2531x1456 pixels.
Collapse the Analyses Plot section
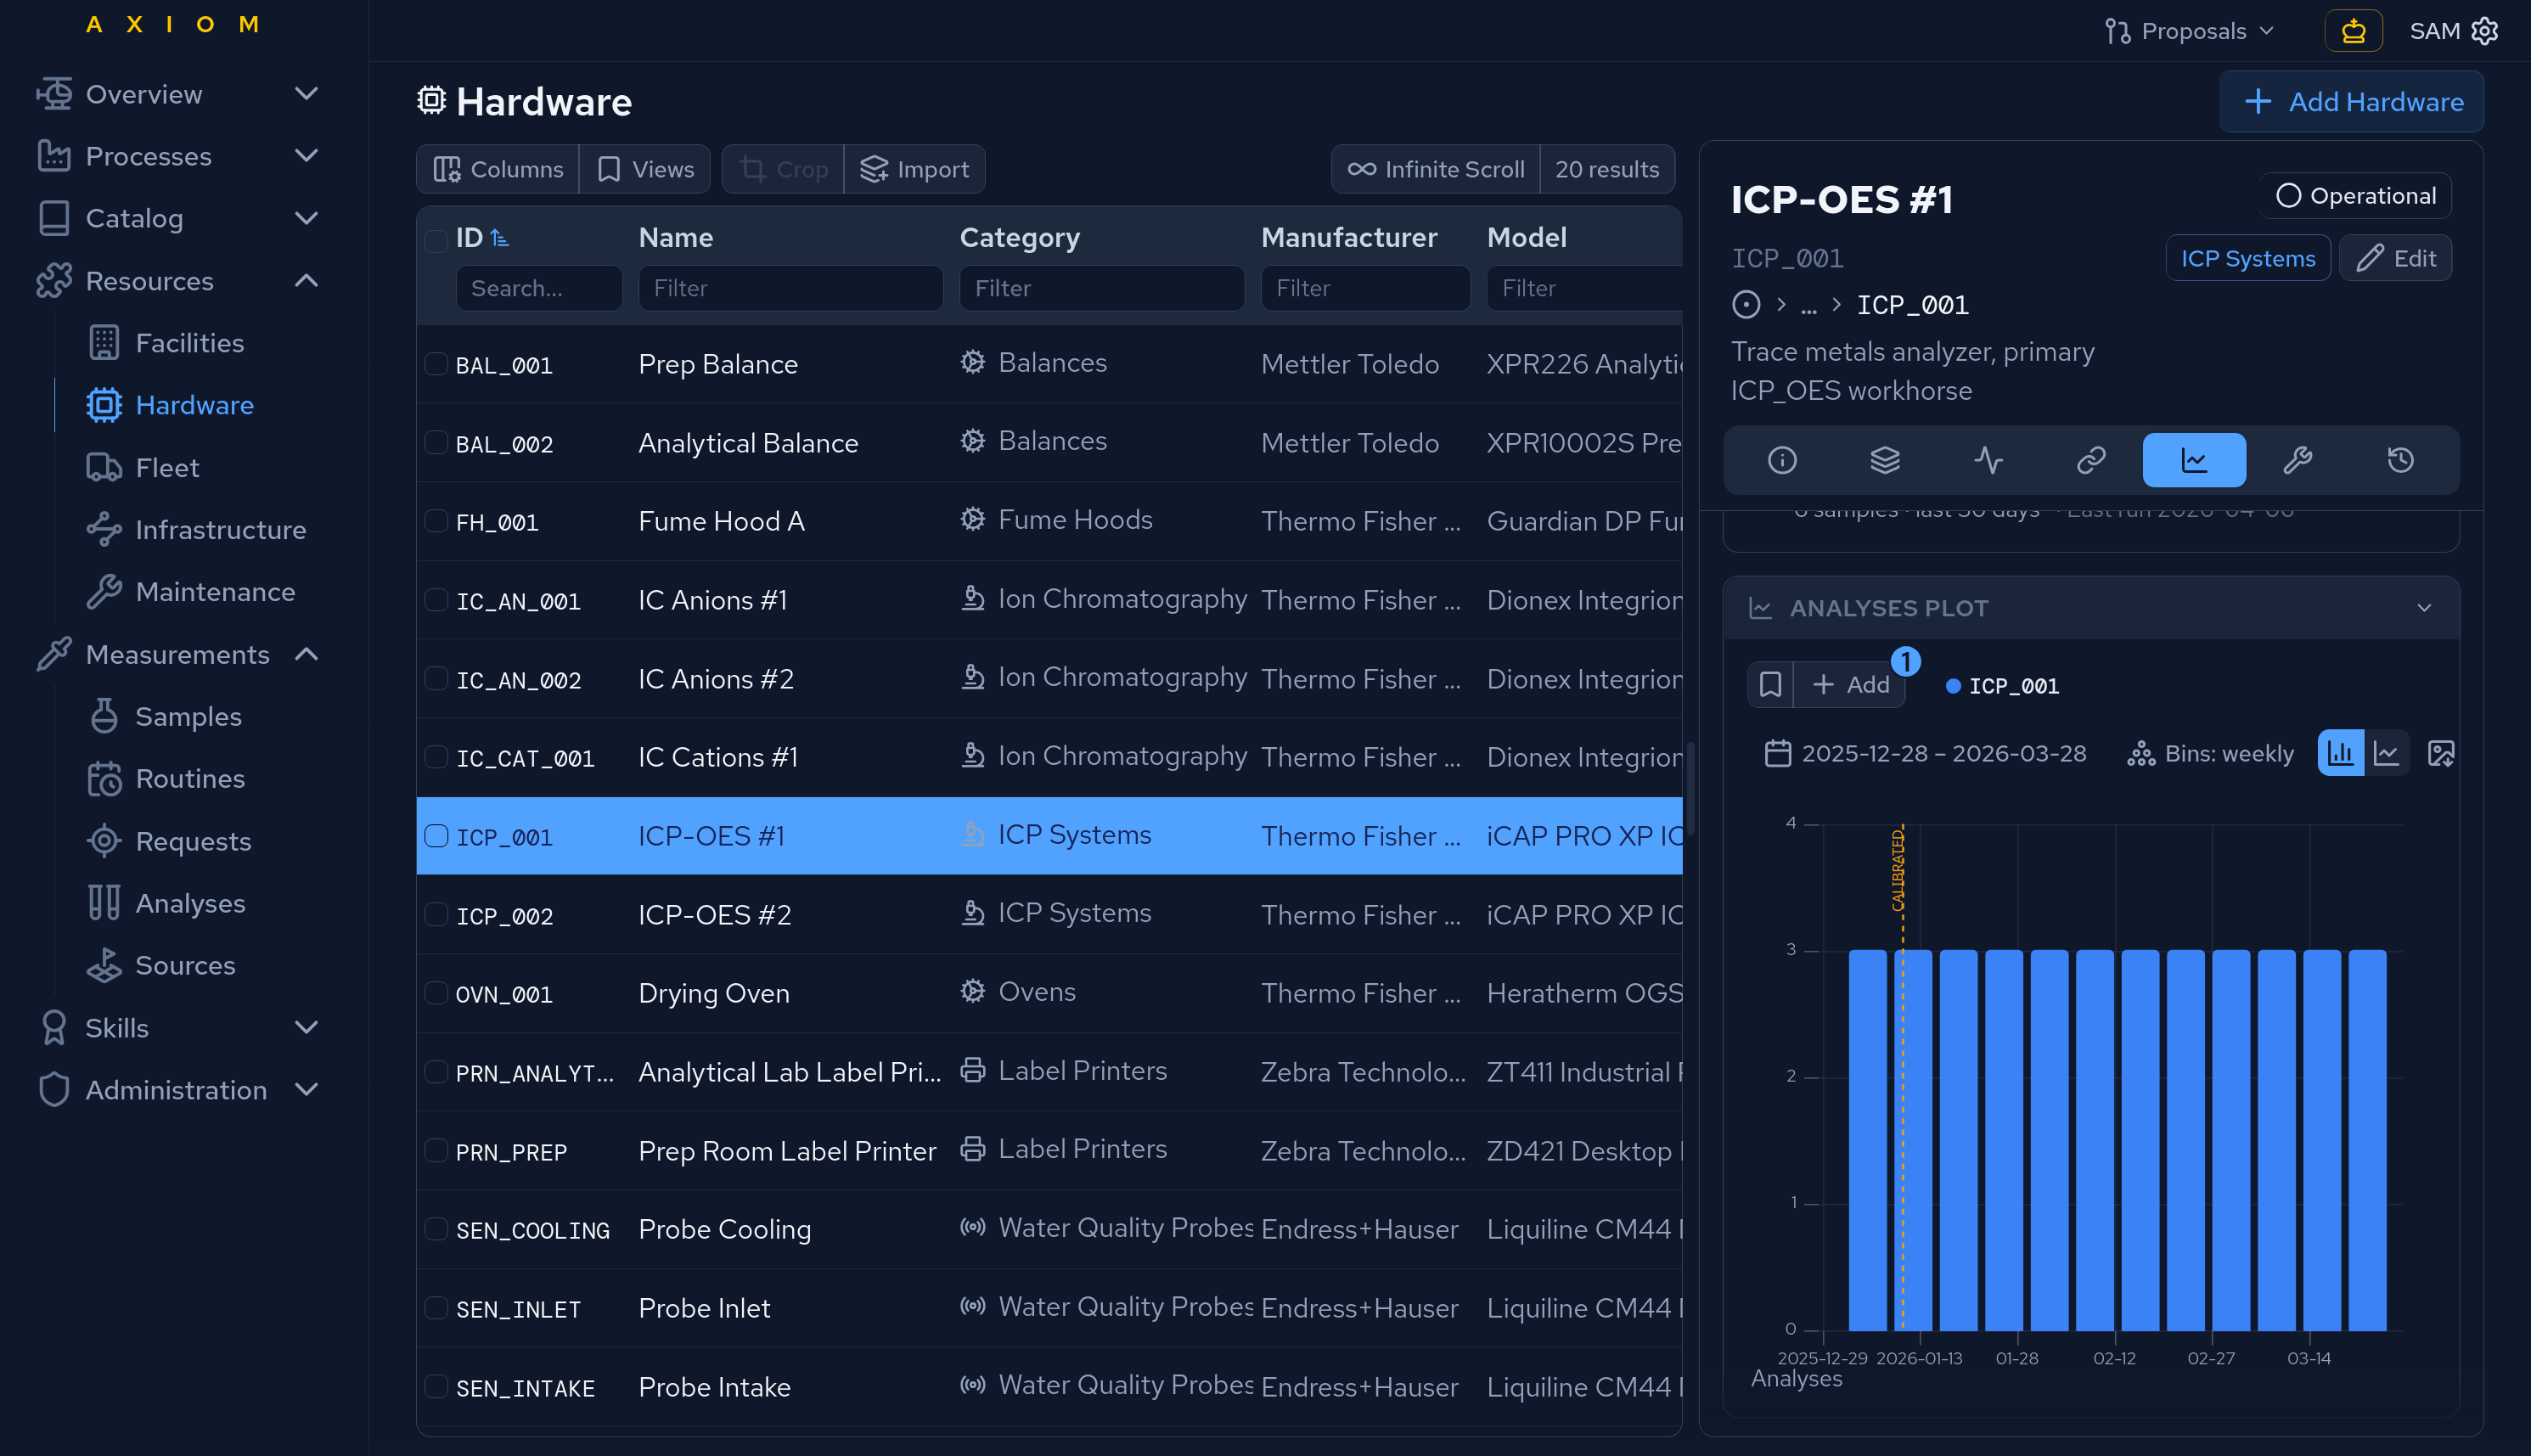coord(2423,608)
